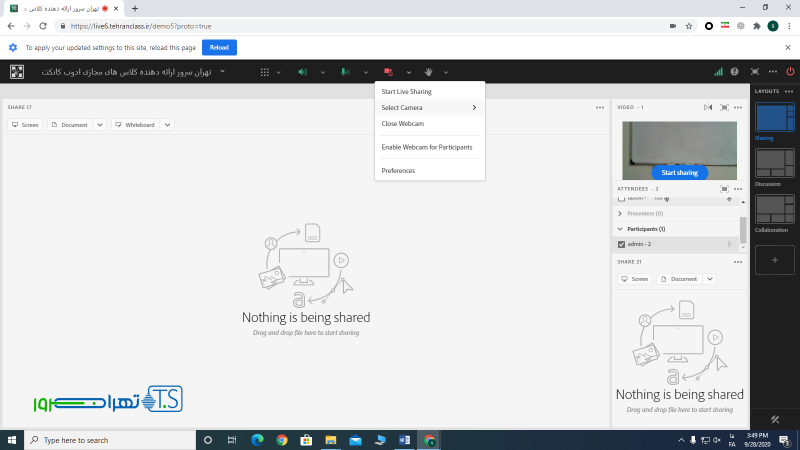Select Enable Webcam for Participants
This screenshot has width=800, height=450.
(426, 147)
